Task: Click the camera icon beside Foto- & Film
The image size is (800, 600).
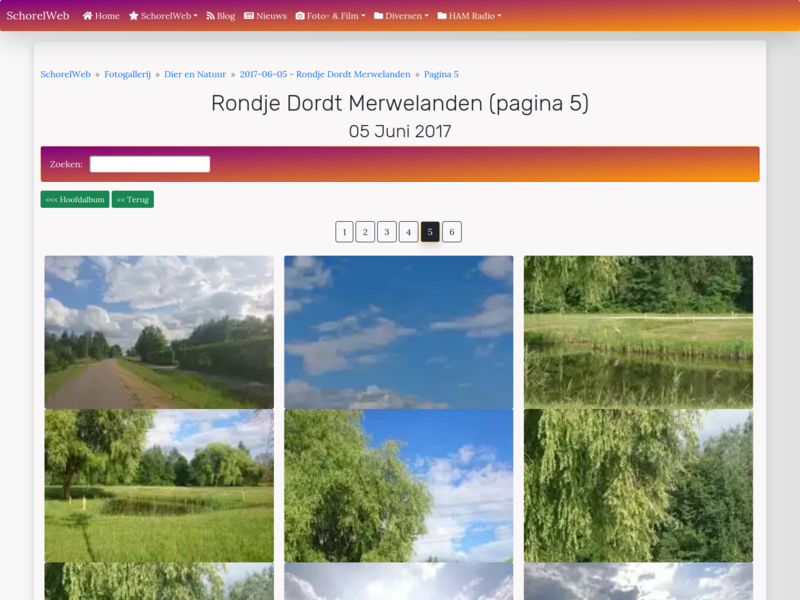Action: point(300,16)
